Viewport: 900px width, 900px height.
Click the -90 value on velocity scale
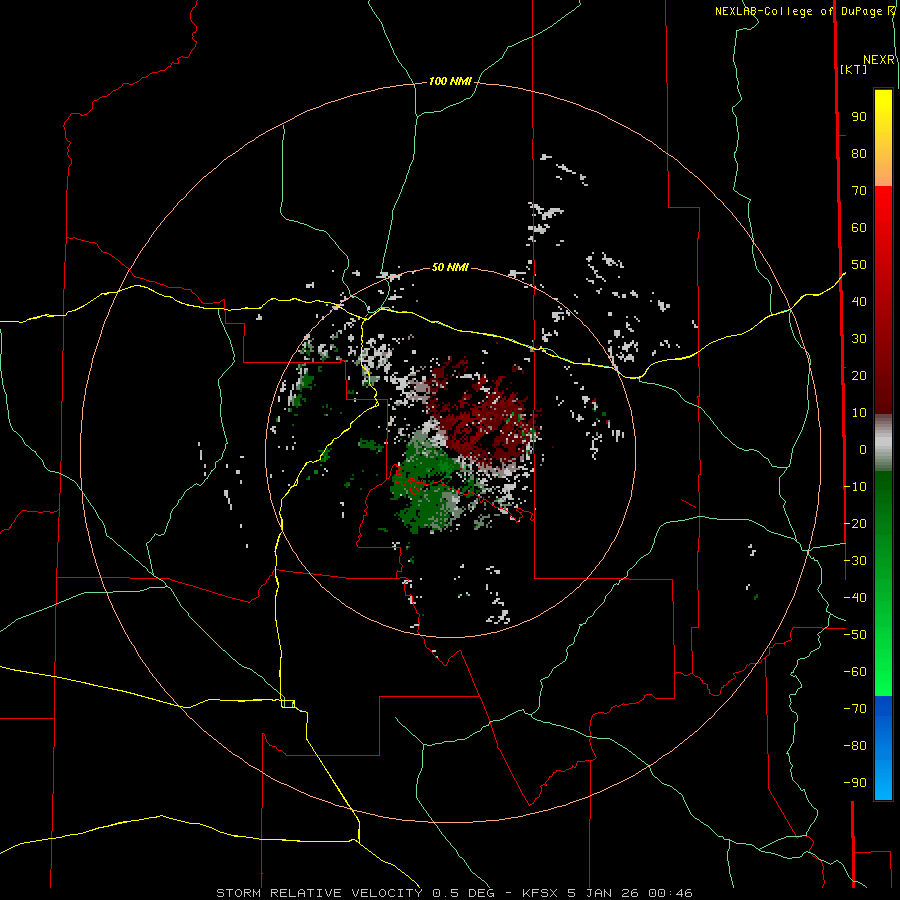pos(855,783)
